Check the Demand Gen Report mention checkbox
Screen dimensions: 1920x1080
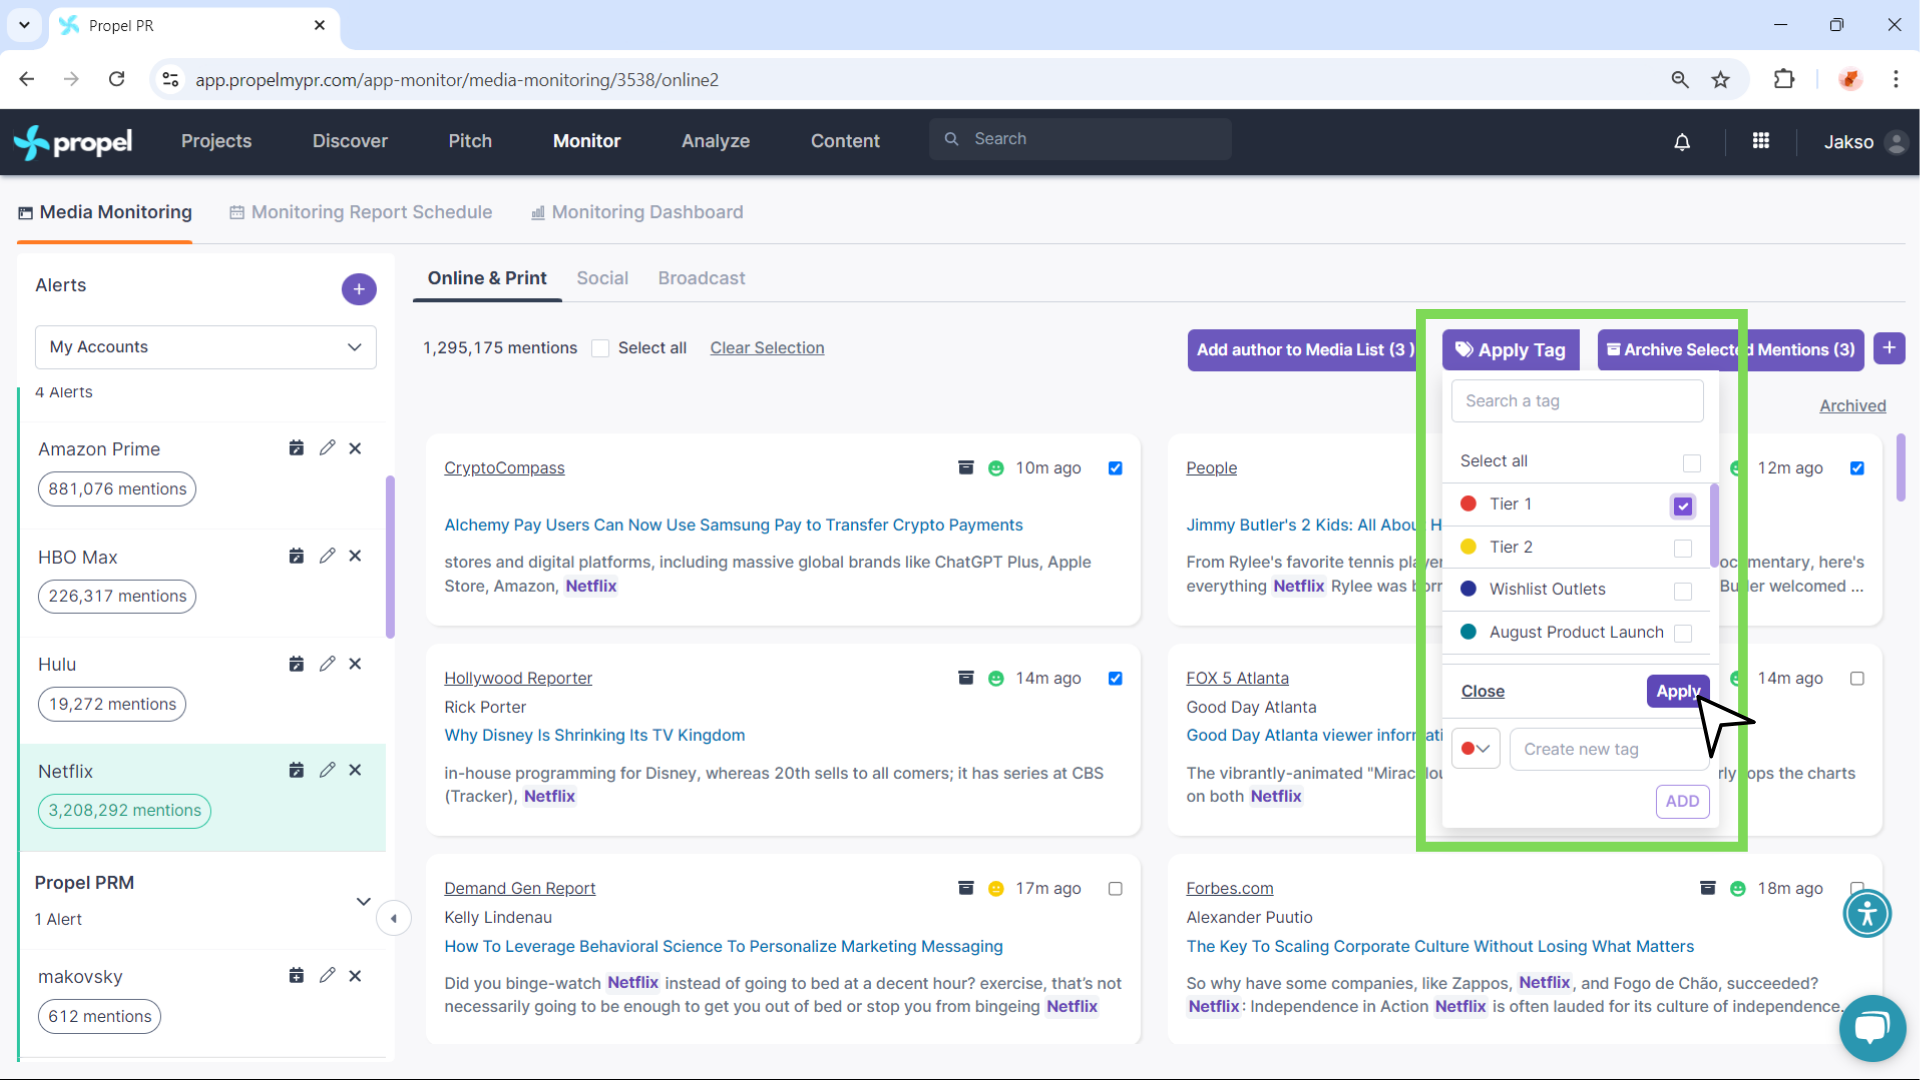coord(1115,888)
